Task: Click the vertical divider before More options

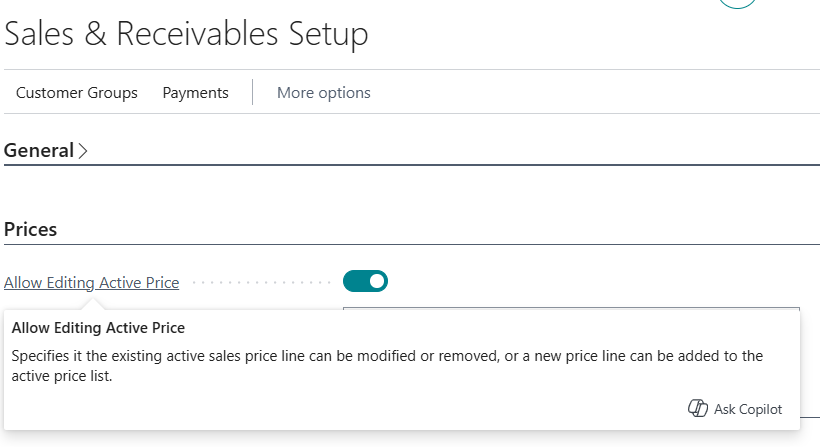Action: [x=253, y=92]
